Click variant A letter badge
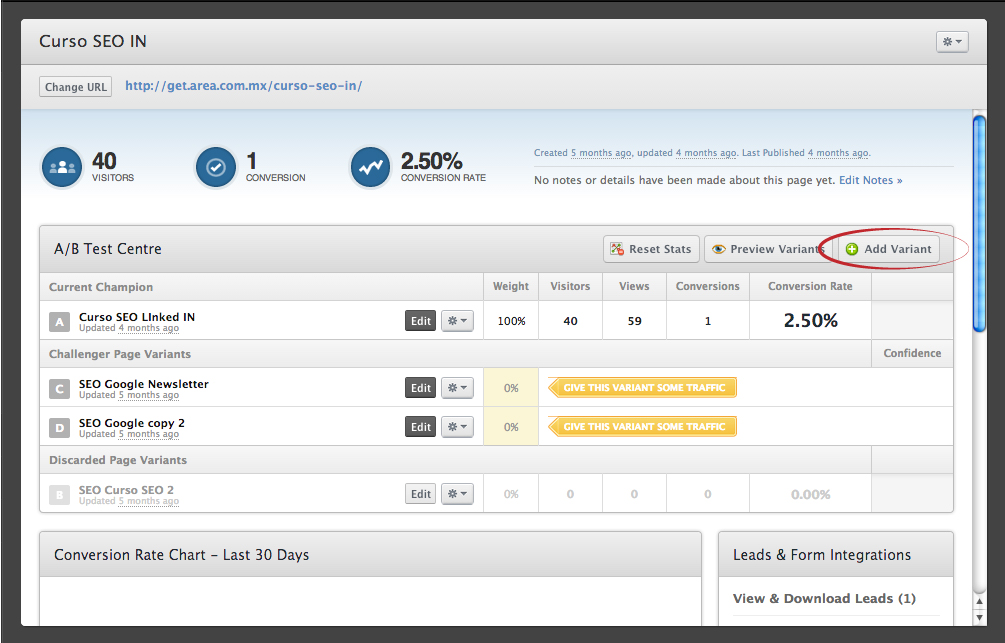 pyautogui.click(x=60, y=322)
